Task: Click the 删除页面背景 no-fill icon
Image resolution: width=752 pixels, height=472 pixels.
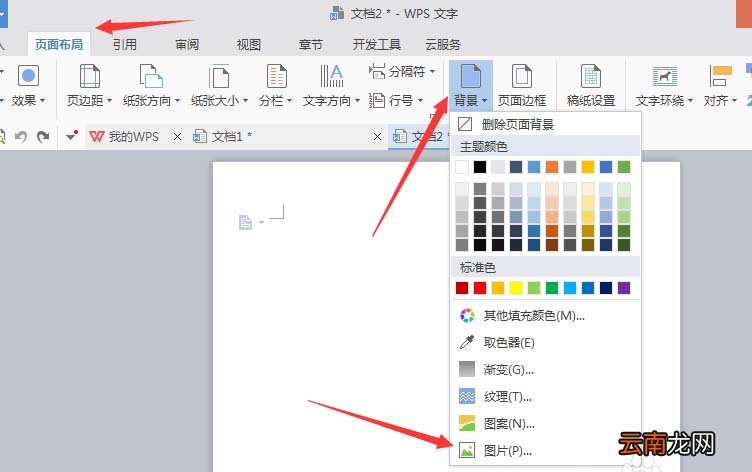Action: pyautogui.click(x=465, y=124)
